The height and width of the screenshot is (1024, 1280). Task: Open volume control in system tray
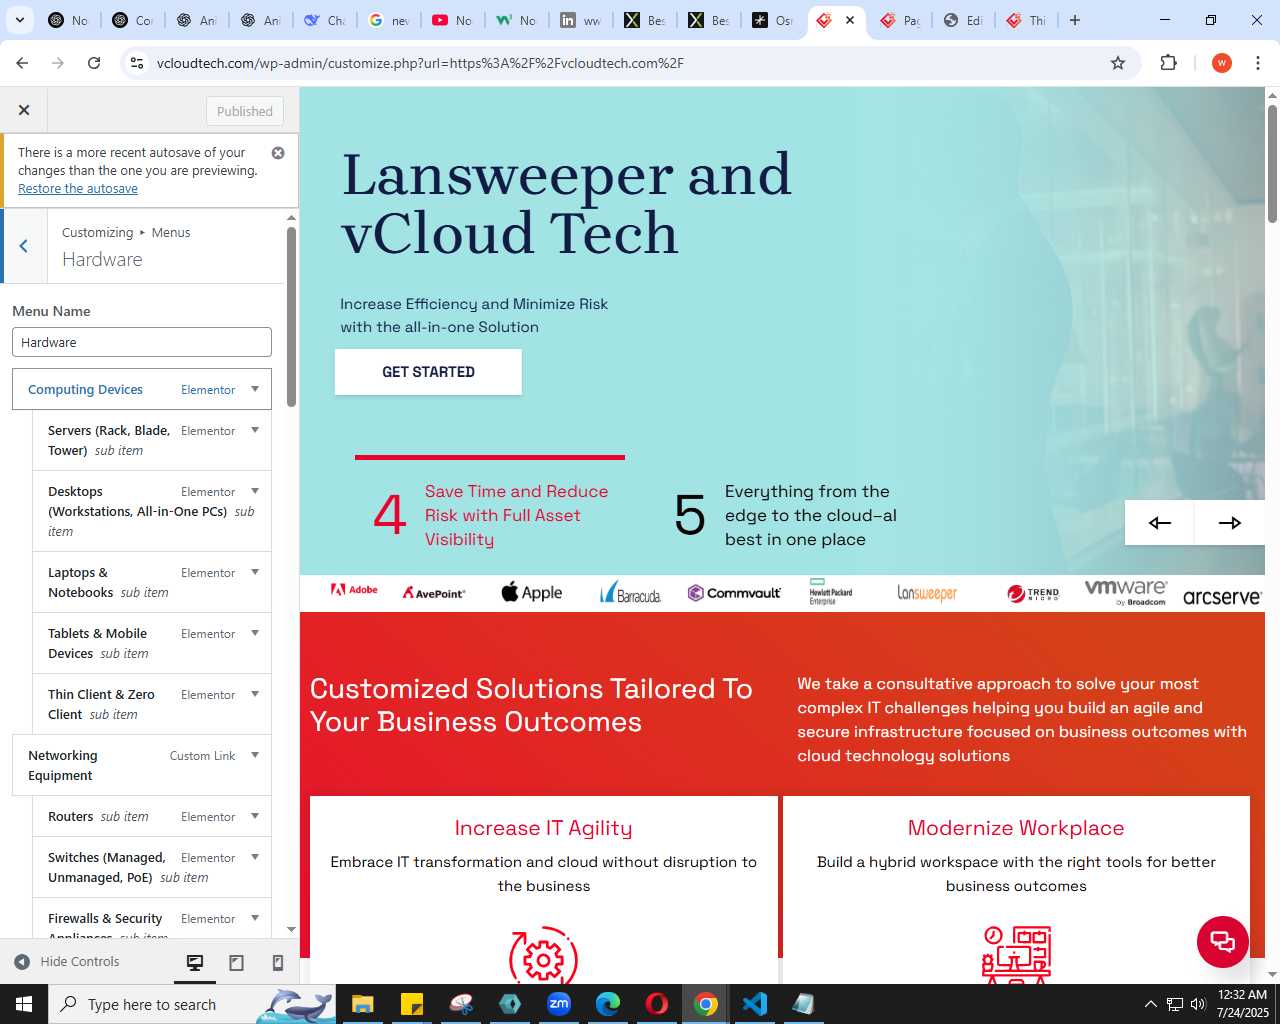(1198, 1004)
